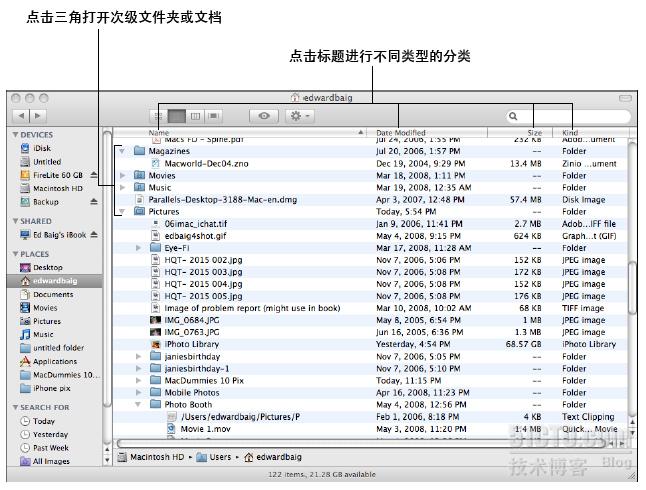This screenshot has width=646, height=490.
Task: Open Pictures in the sidebar PLACES list
Action: [x=41, y=321]
